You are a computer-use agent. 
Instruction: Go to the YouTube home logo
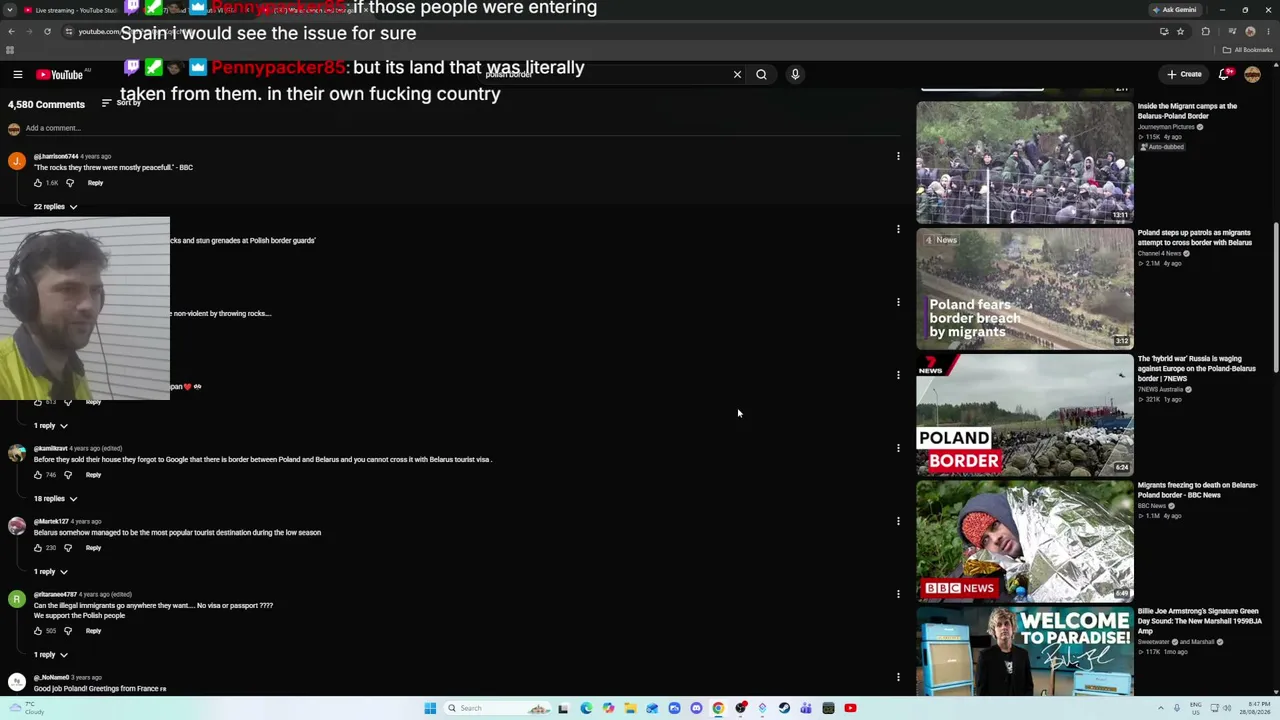(60, 74)
